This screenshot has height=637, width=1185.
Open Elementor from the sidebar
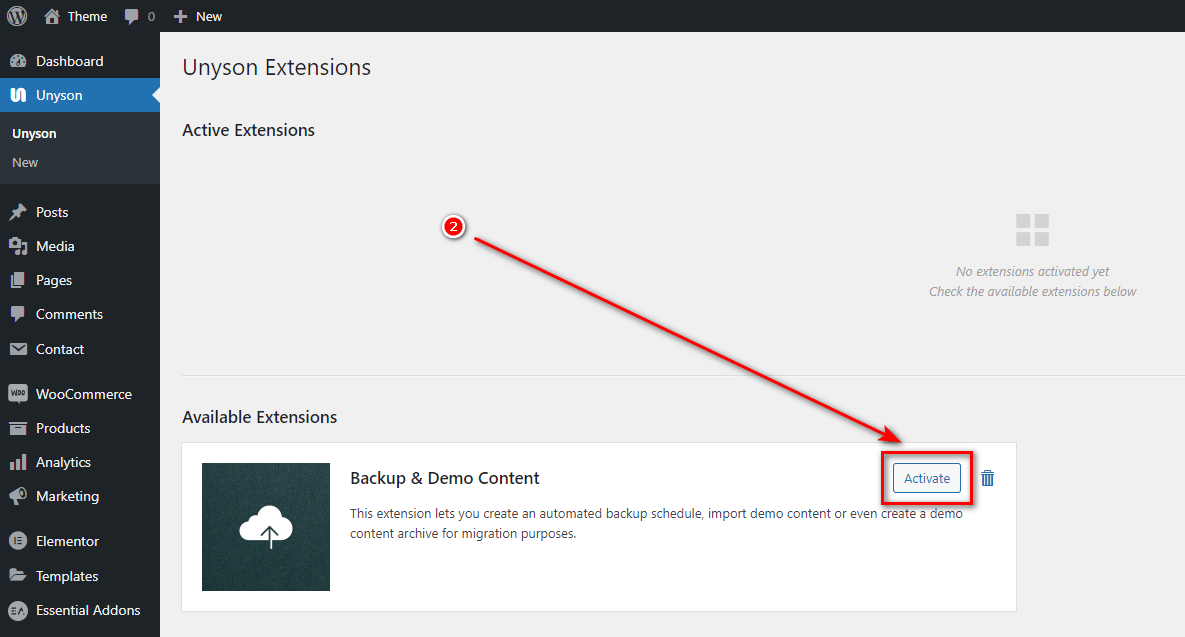point(67,541)
